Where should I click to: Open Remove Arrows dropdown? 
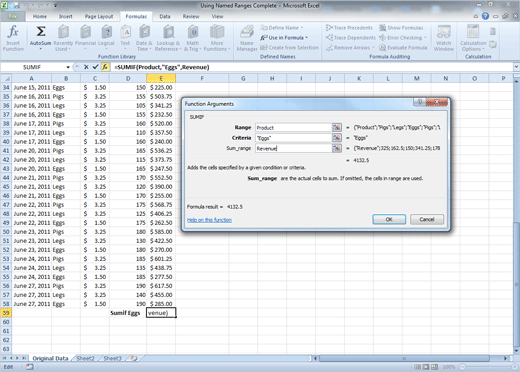(x=350, y=48)
